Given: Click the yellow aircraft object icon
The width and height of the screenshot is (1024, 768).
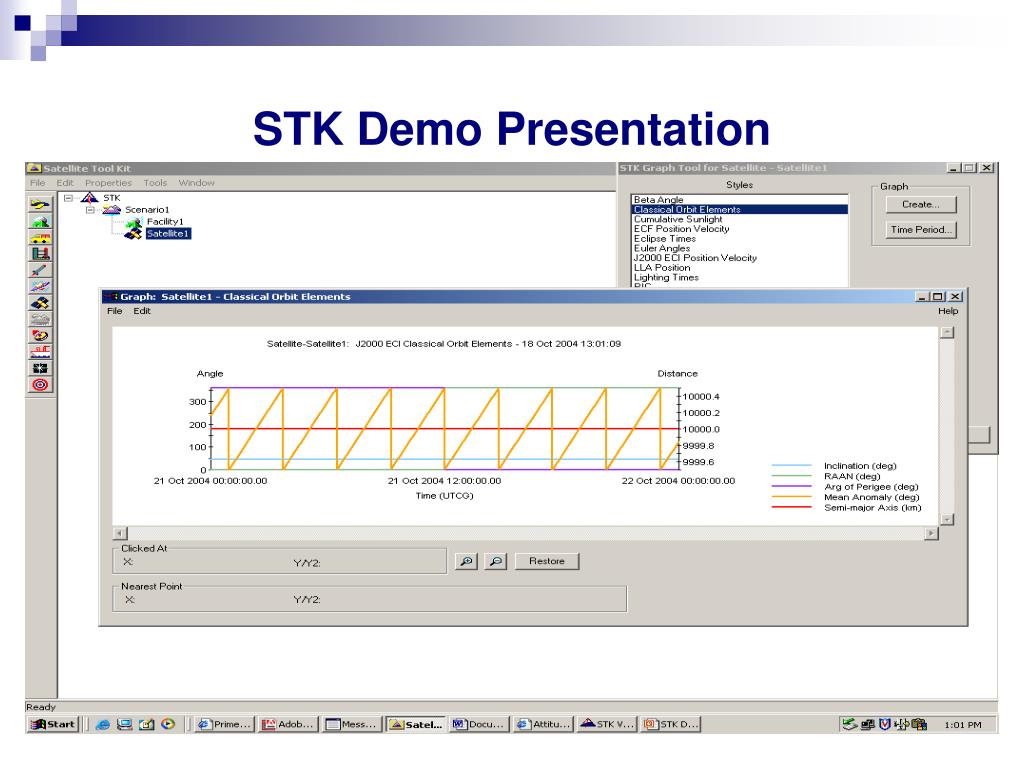Looking at the screenshot, I should (40, 204).
